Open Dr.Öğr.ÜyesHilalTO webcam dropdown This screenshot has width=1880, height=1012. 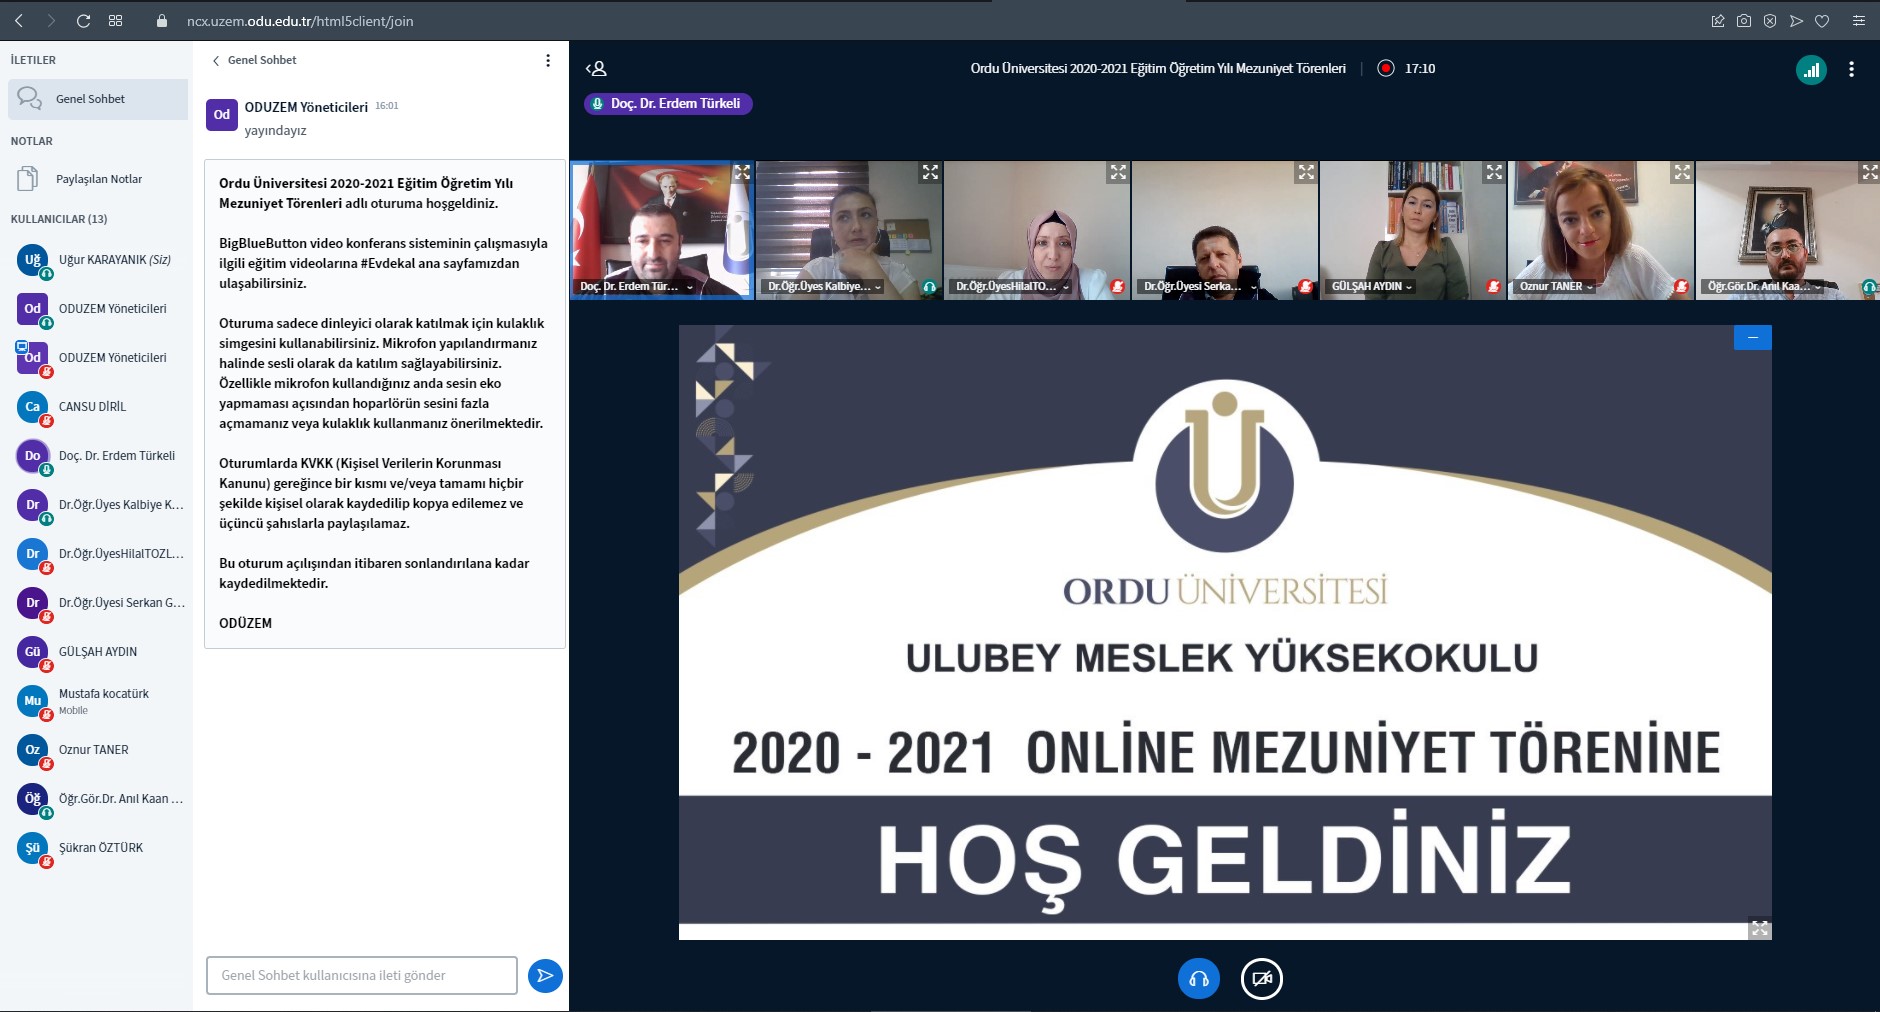(1013, 286)
